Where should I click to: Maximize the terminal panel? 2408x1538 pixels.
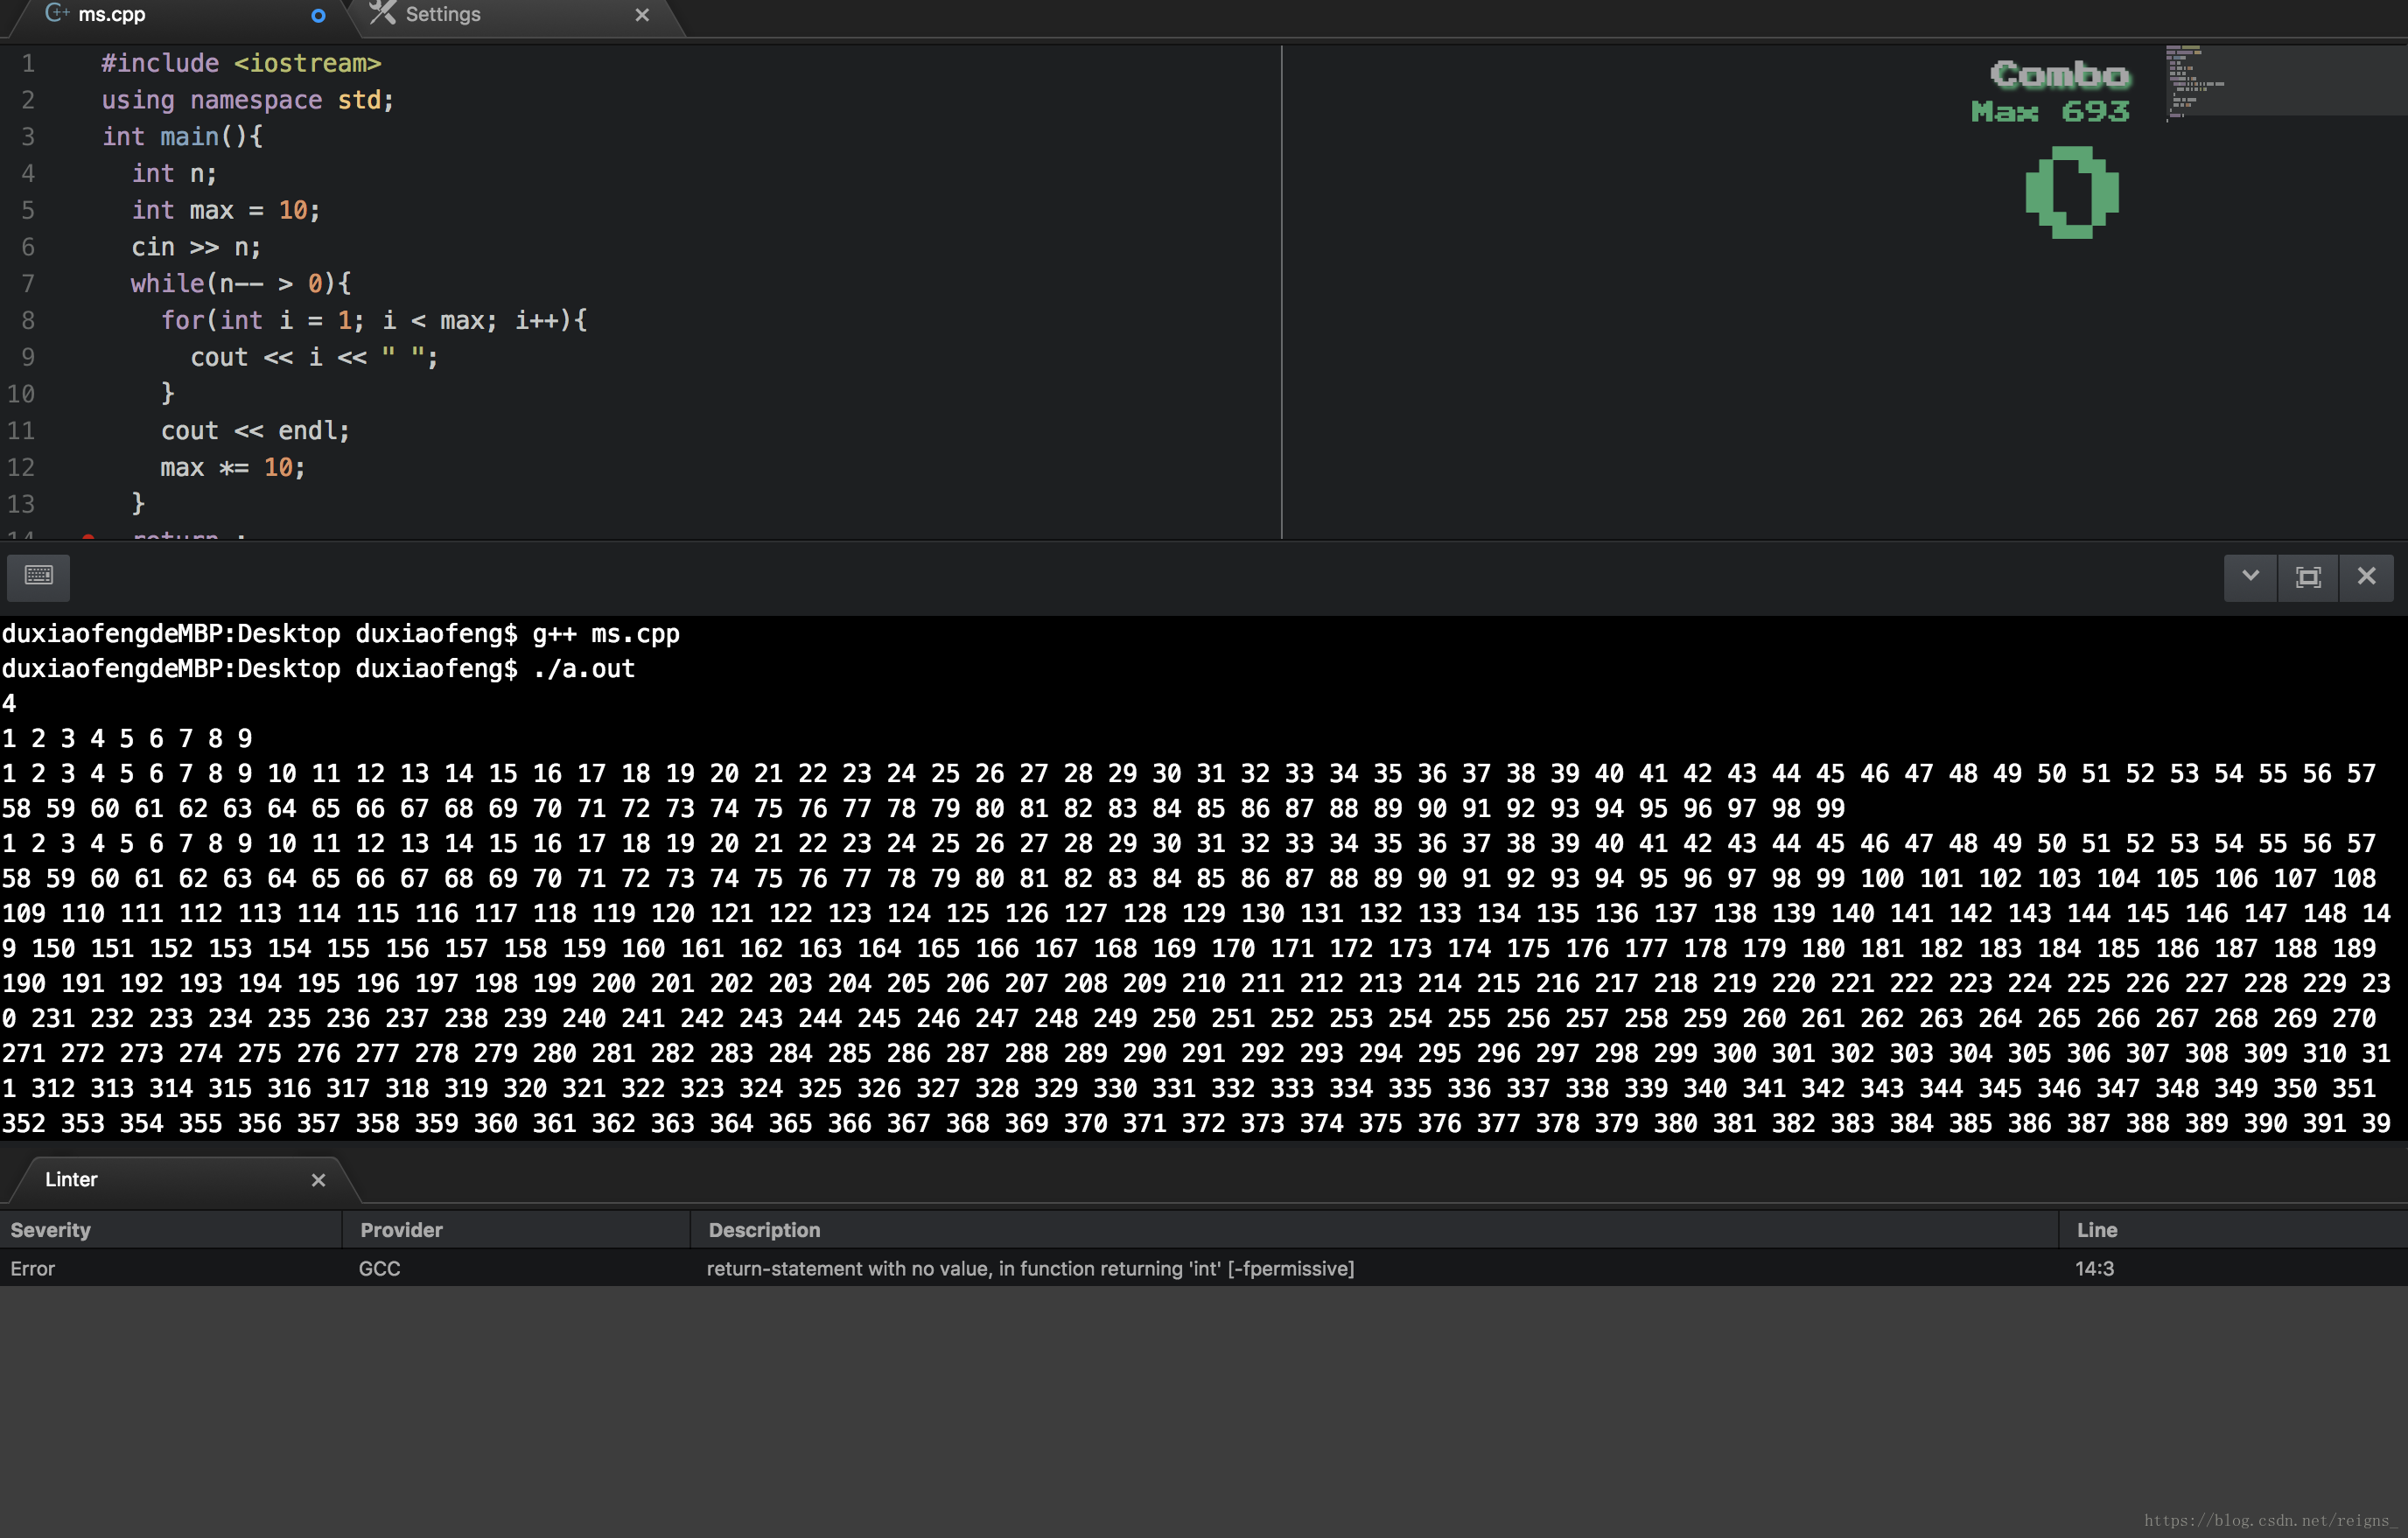(x=2308, y=577)
